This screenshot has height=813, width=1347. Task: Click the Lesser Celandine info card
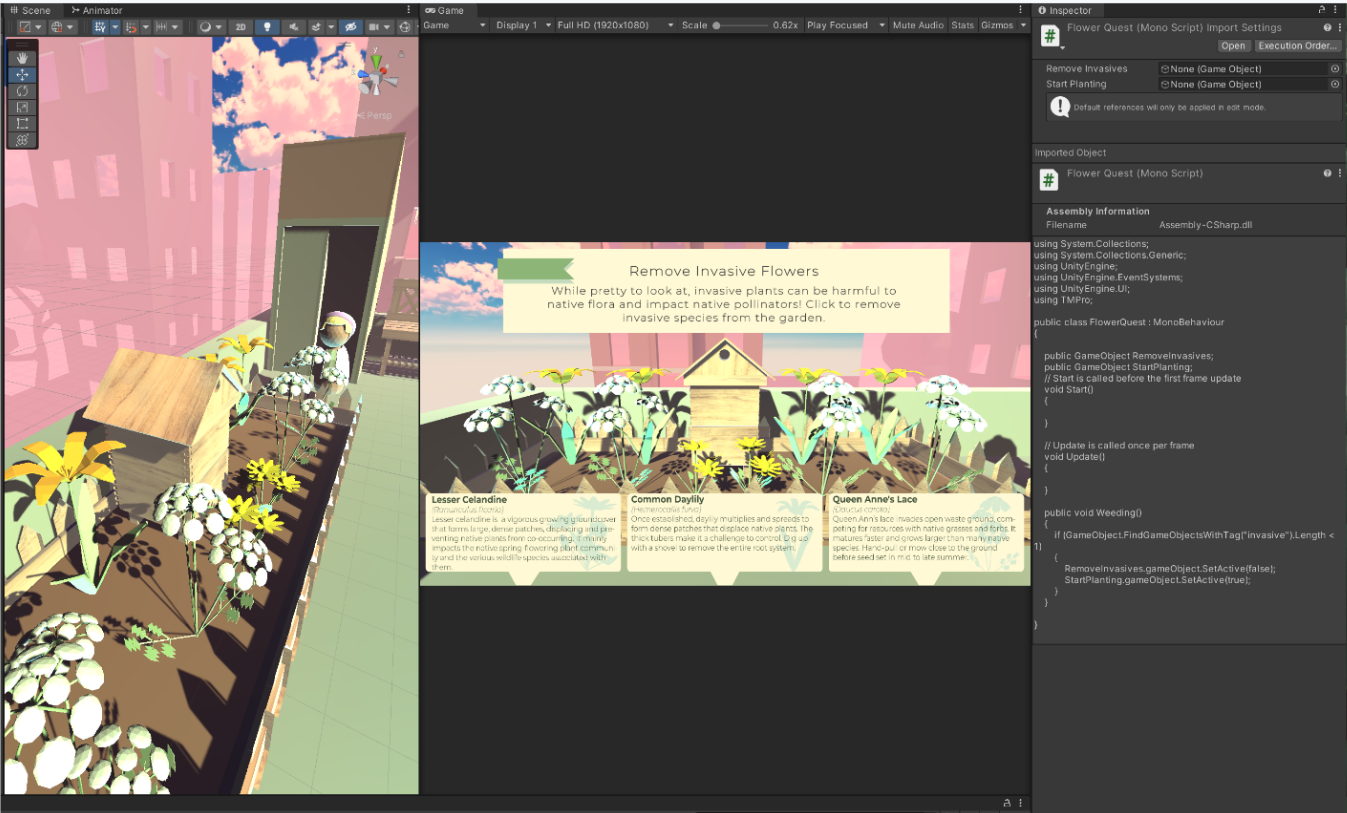(x=524, y=533)
